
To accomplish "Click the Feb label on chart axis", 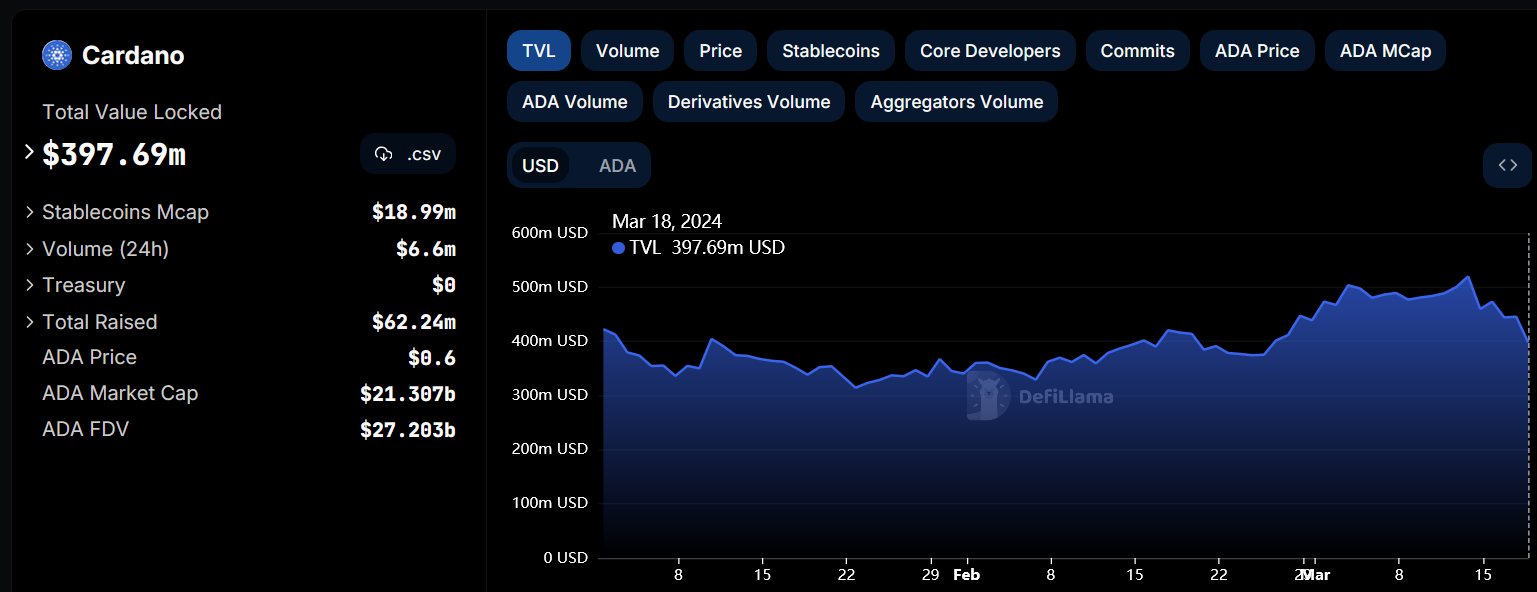I will coord(966,575).
